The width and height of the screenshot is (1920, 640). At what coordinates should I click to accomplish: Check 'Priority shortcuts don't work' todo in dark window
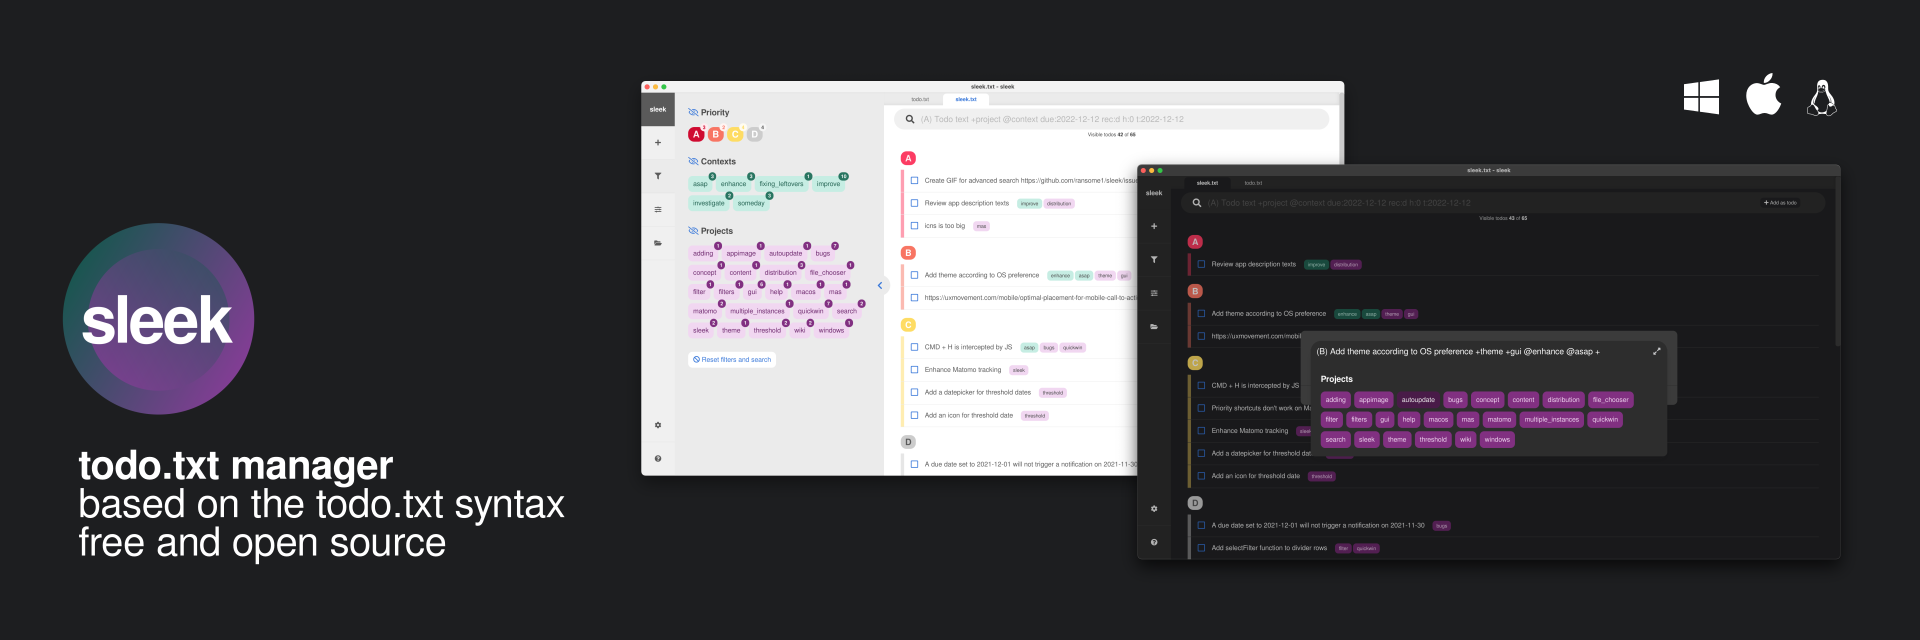click(x=1201, y=408)
